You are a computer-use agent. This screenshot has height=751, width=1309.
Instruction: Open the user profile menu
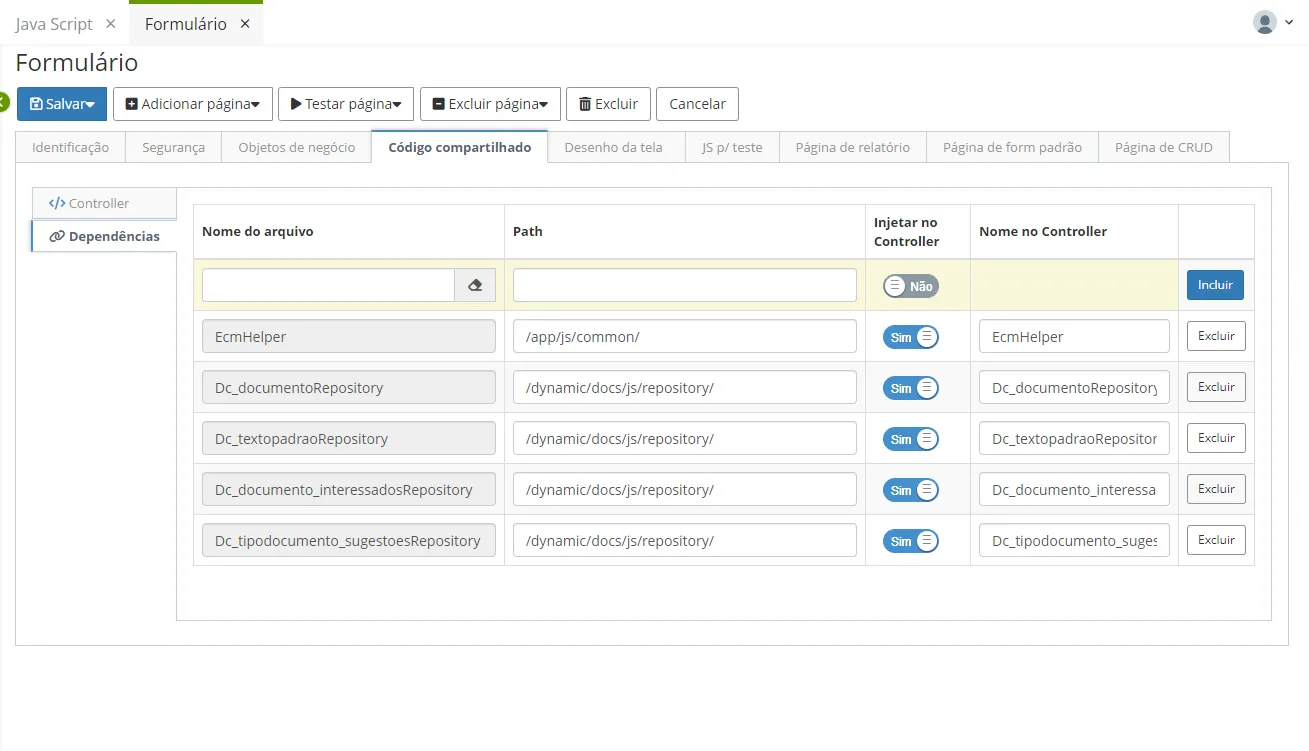(1273, 22)
